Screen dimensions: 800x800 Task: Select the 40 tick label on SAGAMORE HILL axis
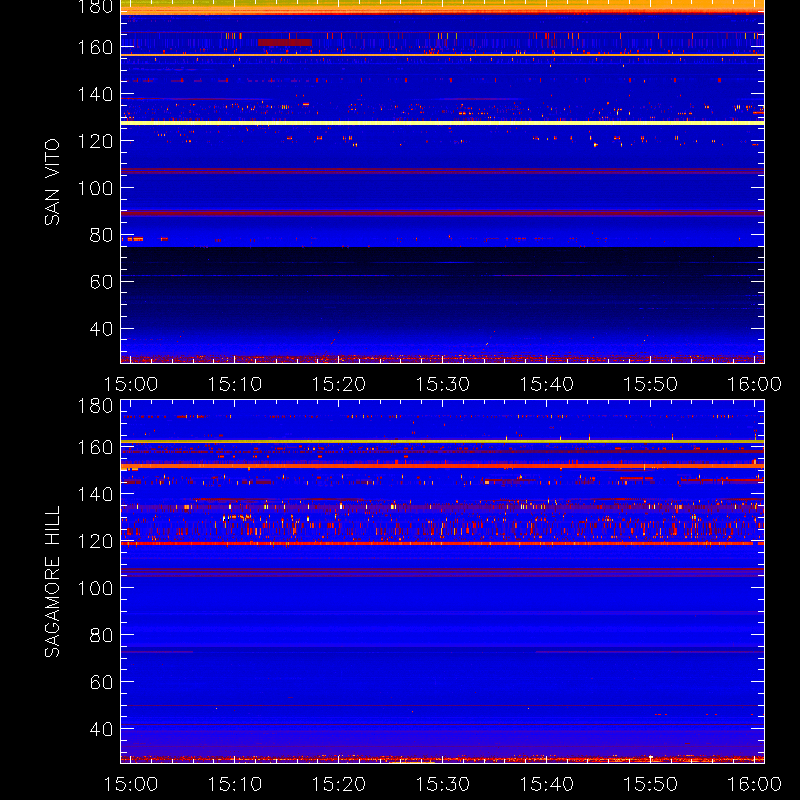101,729
